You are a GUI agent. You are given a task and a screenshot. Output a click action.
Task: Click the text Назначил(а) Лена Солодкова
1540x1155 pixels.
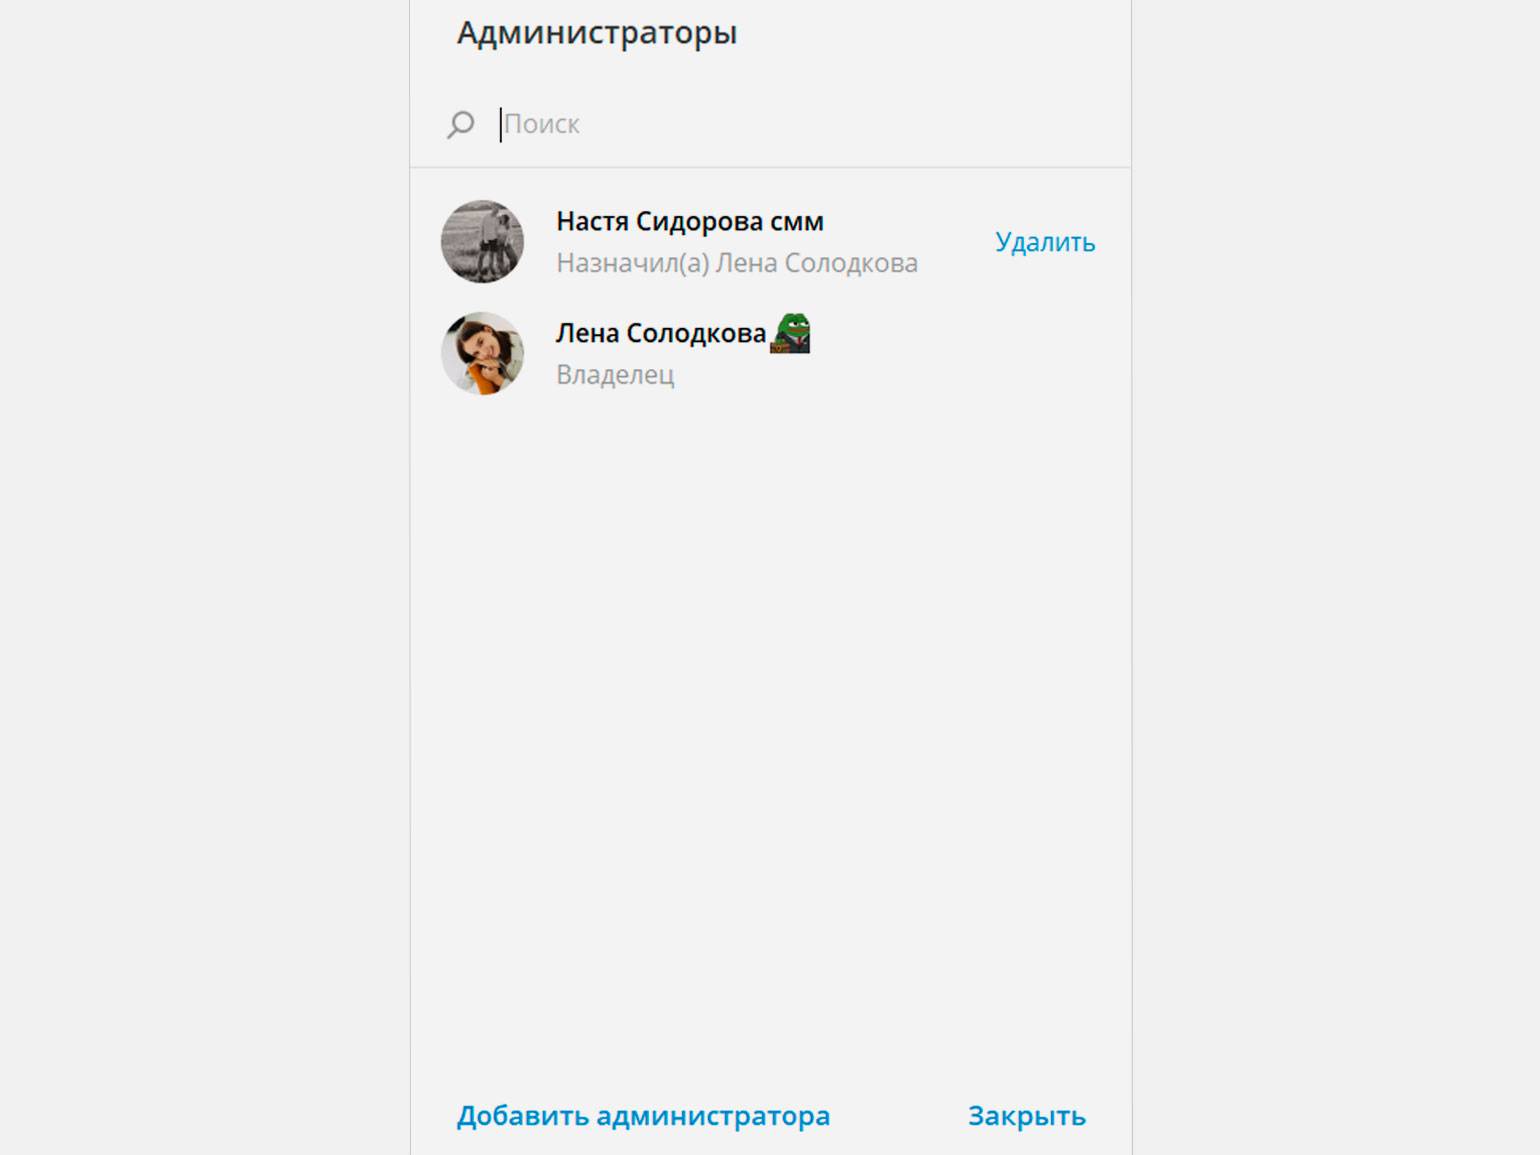737,263
